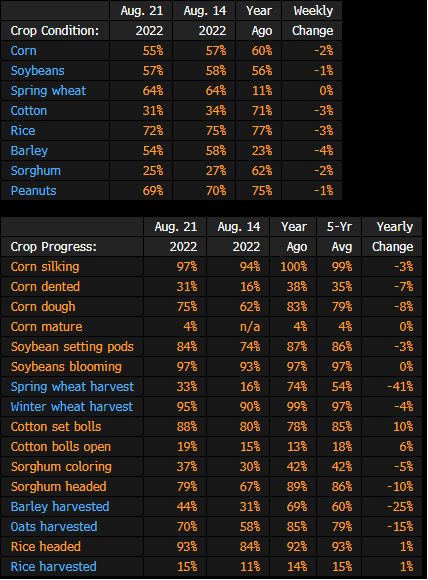Open the Corn crop condition link
428x580 pixels.
23,51
